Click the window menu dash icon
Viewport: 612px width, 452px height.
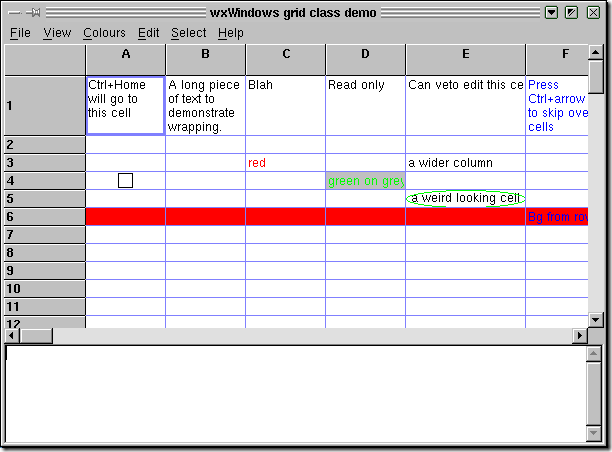(x=14, y=13)
